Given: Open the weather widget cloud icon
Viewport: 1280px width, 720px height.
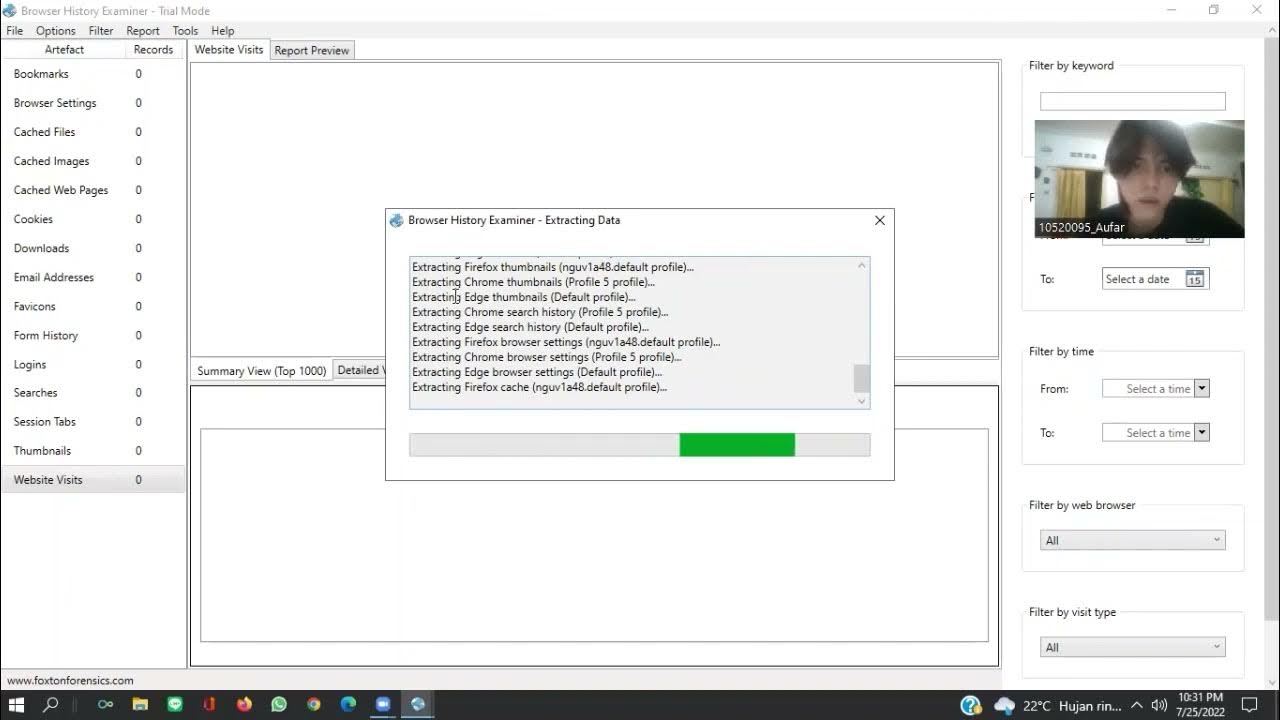Looking at the screenshot, I should pos(1004,705).
